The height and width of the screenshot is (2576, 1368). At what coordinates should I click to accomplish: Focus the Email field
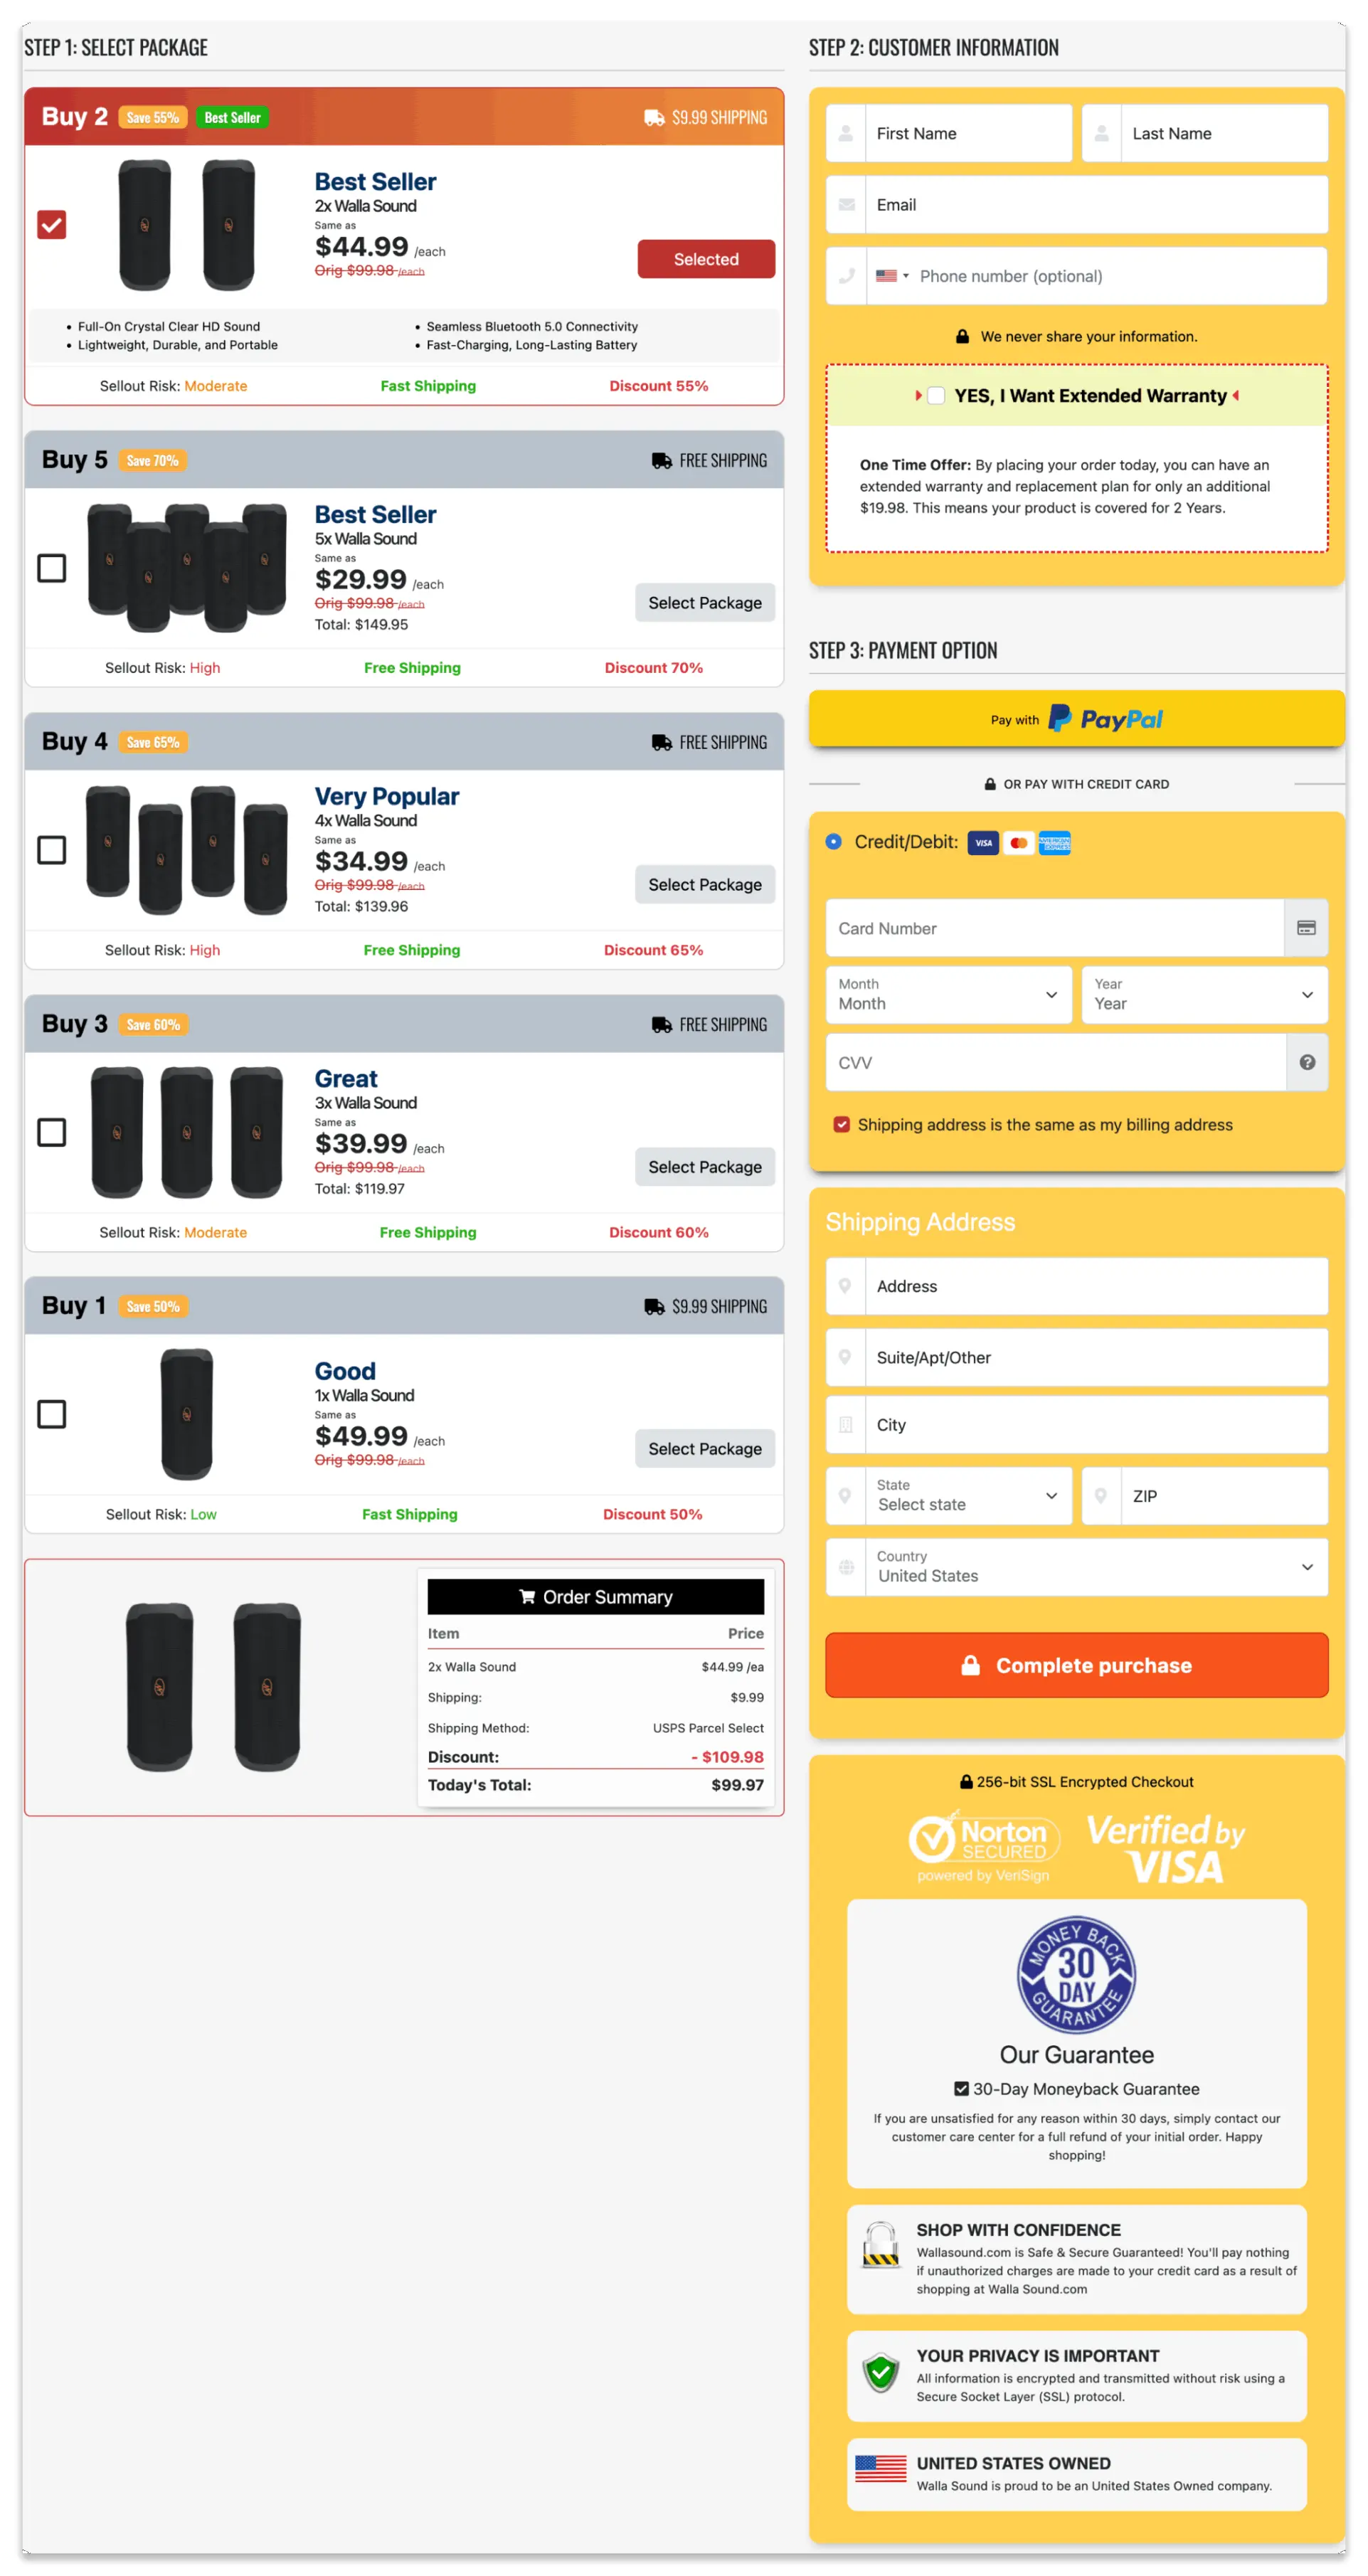click(1096, 205)
